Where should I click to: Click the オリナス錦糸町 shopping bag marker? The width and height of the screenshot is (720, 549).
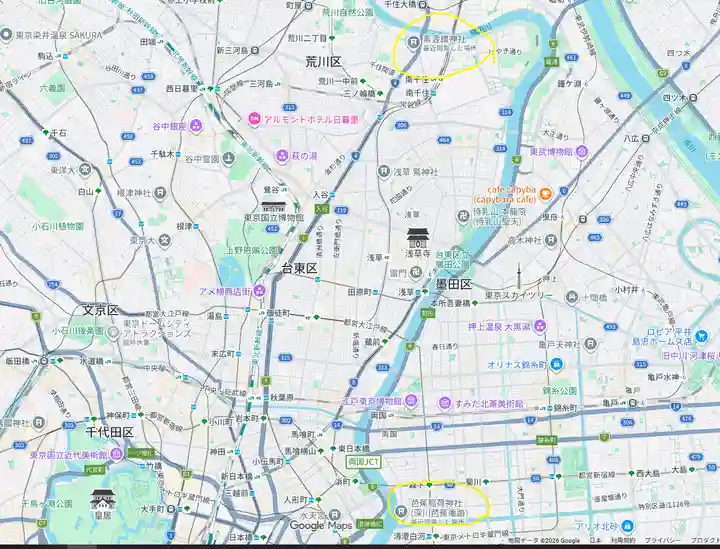tap(556, 364)
